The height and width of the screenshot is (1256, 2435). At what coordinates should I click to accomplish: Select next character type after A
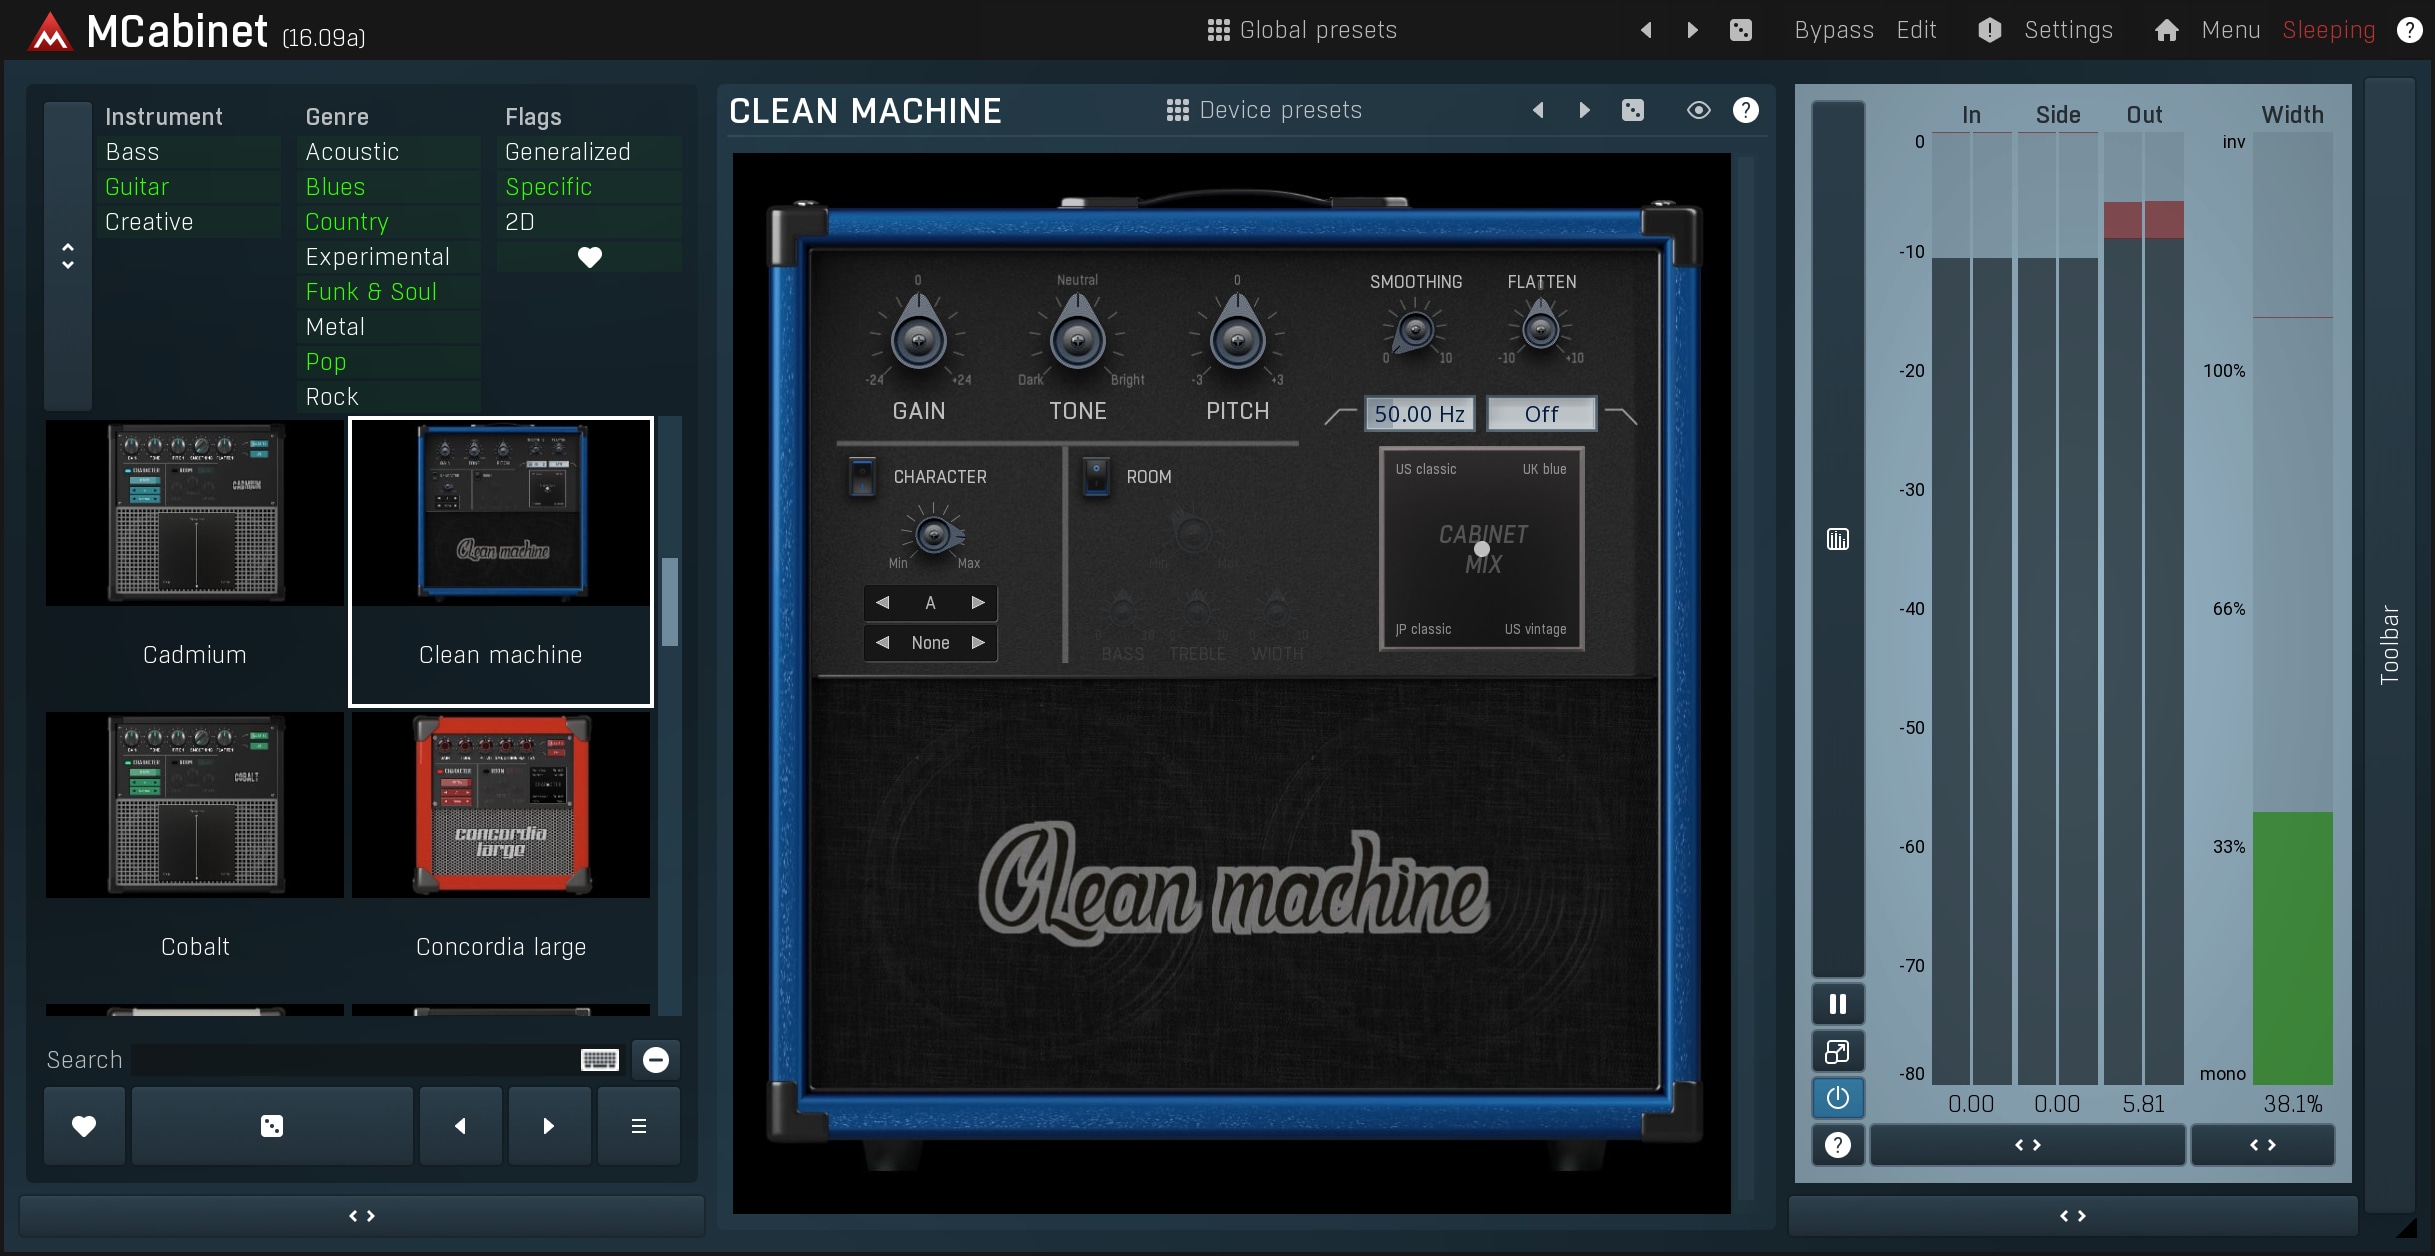coord(978,603)
